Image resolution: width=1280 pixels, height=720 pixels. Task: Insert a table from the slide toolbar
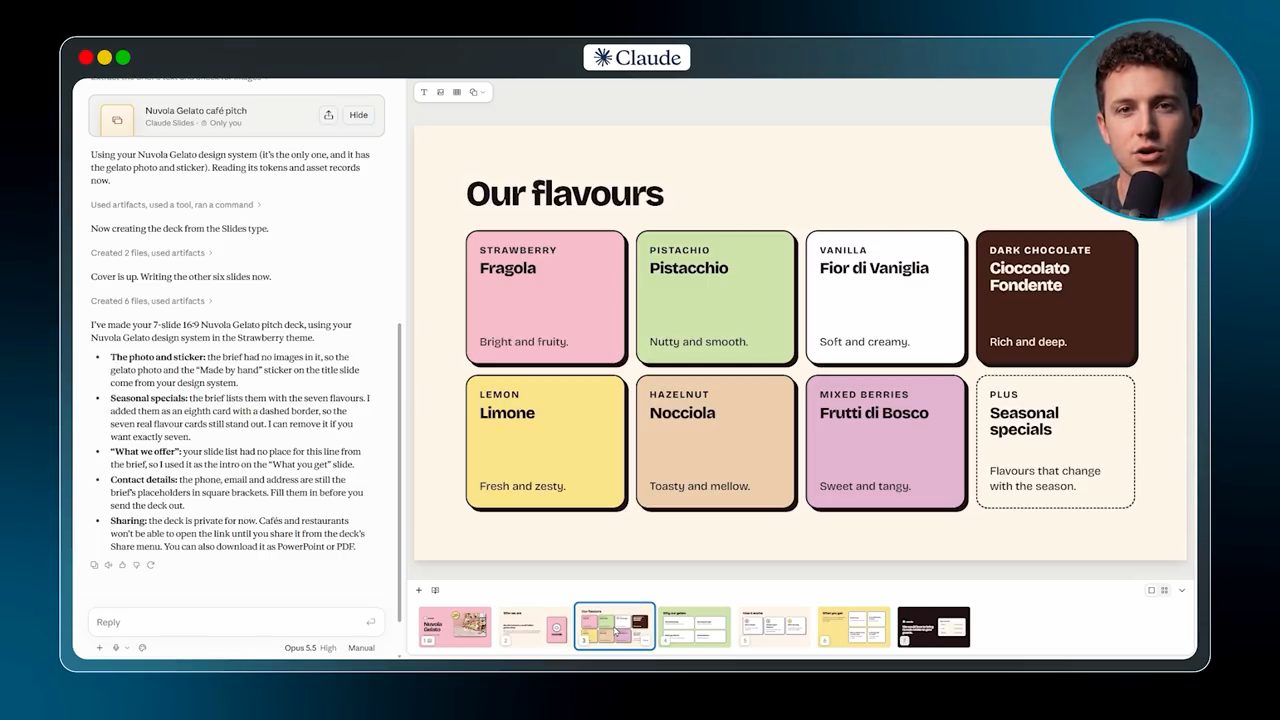457,92
